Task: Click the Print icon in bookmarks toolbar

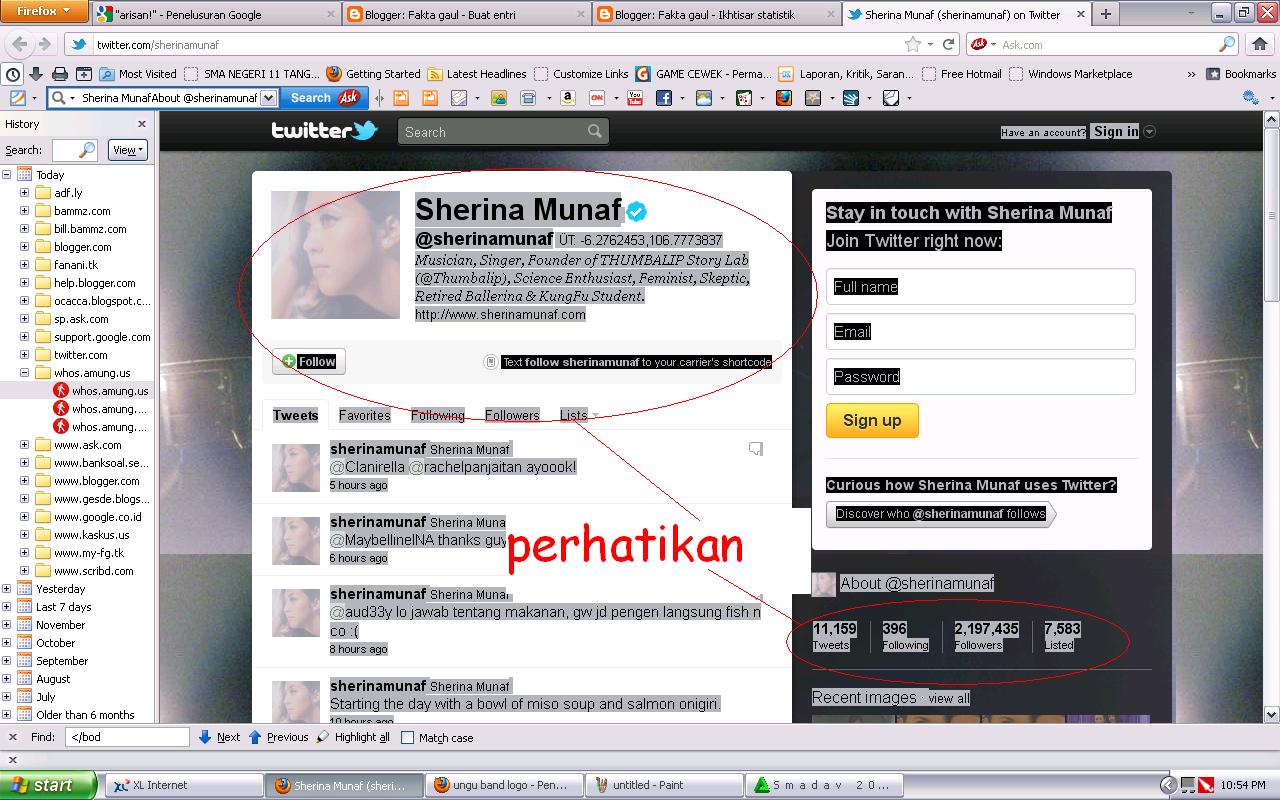Action: (60, 74)
